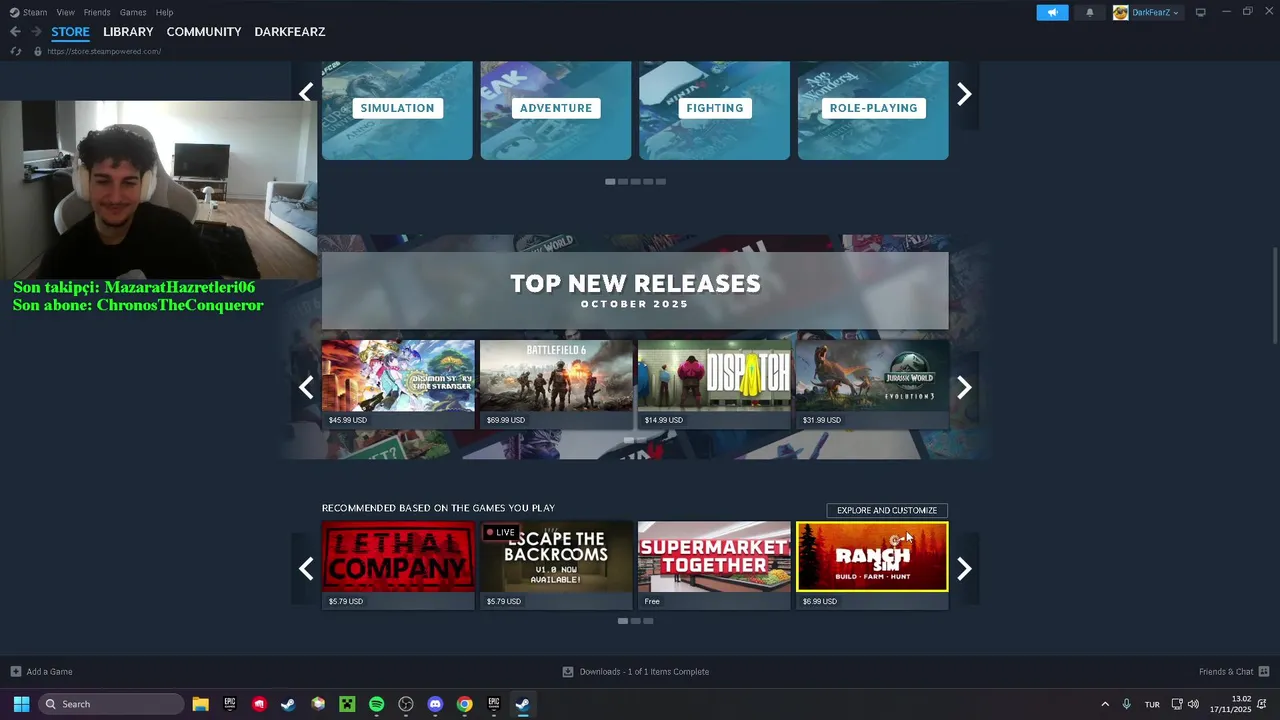Viewport: 1280px width, 720px height.
Task: Select first genre carousel page dot
Action: pyautogui.click(x=610, y=181)
